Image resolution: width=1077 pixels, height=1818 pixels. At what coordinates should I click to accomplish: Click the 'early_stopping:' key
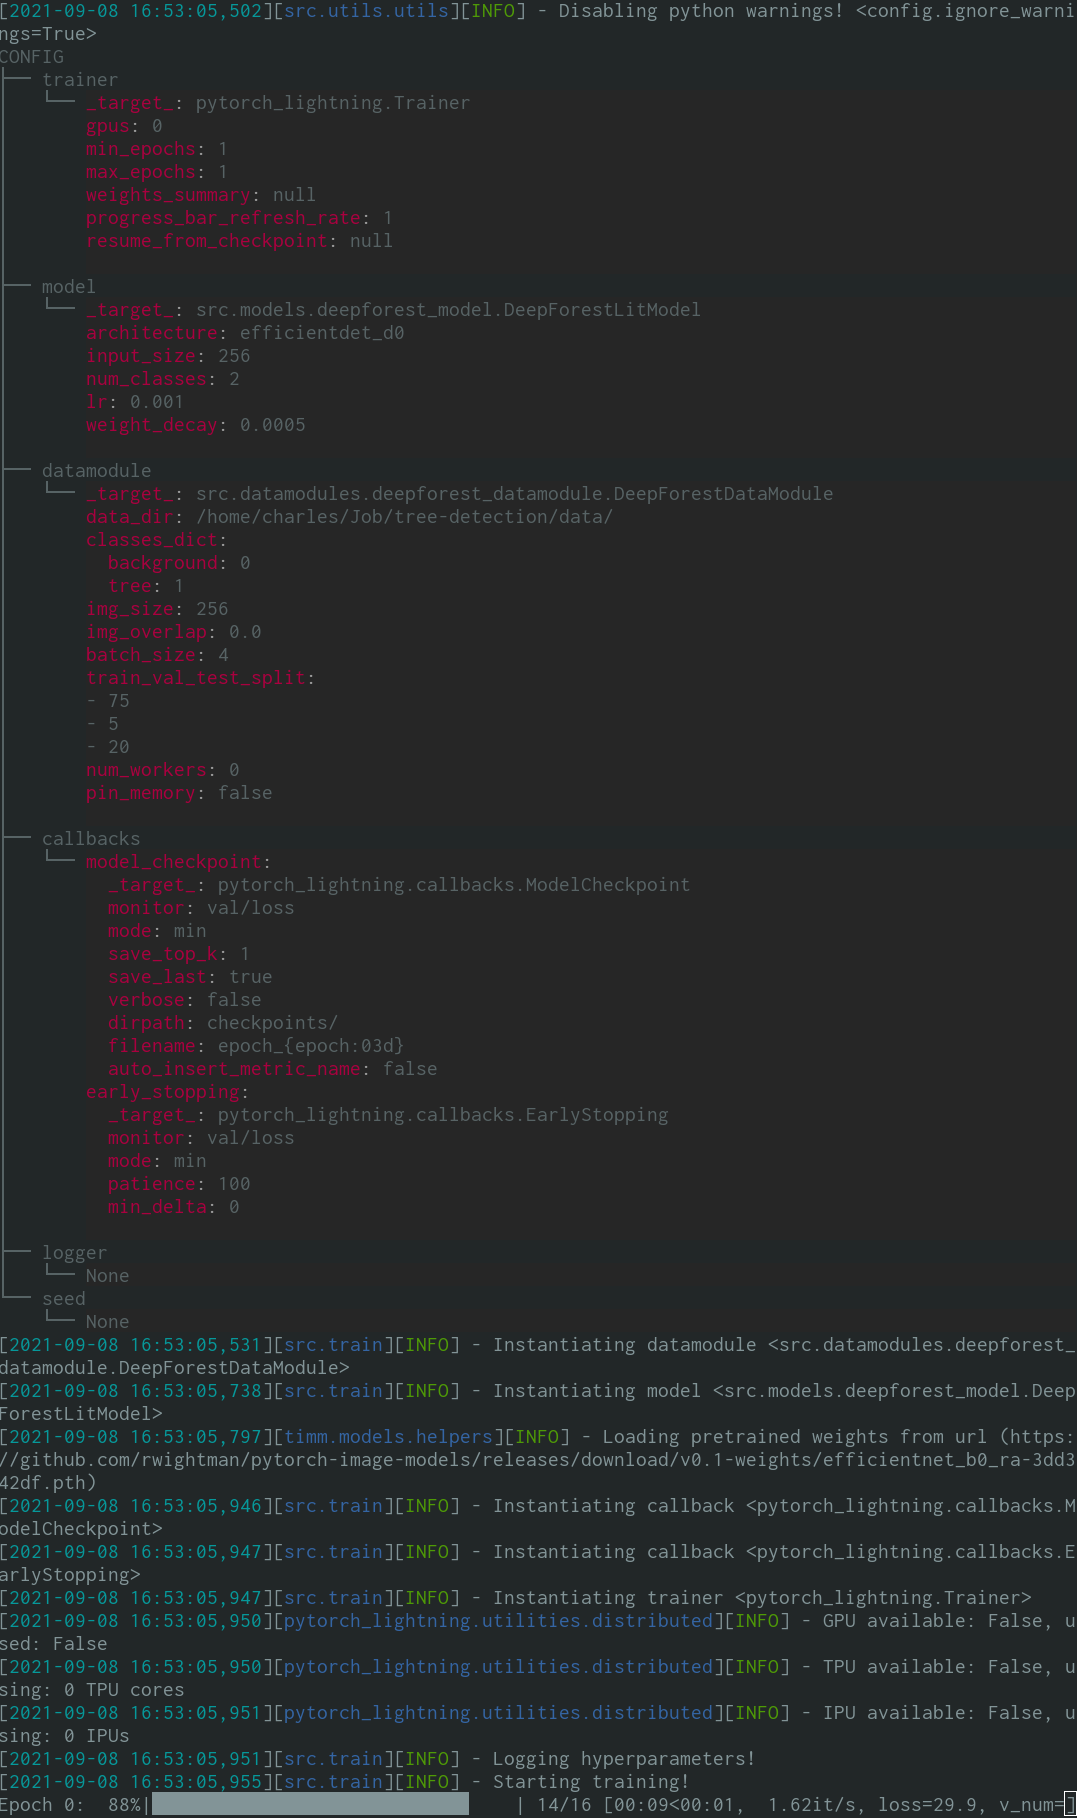168,1092
